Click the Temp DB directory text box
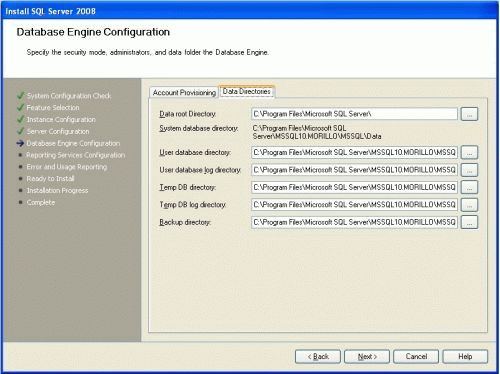500x374 pixels. pos(354,187)
